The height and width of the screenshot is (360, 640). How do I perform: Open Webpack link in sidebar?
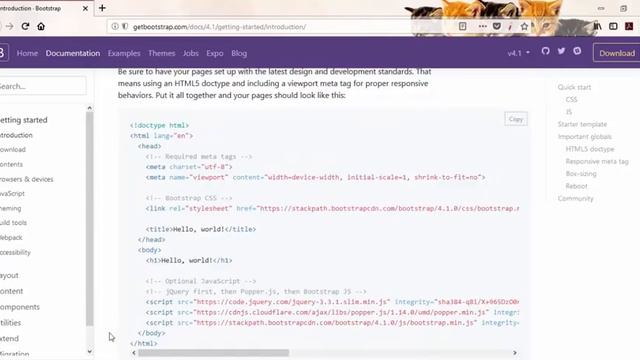(11, 238)
